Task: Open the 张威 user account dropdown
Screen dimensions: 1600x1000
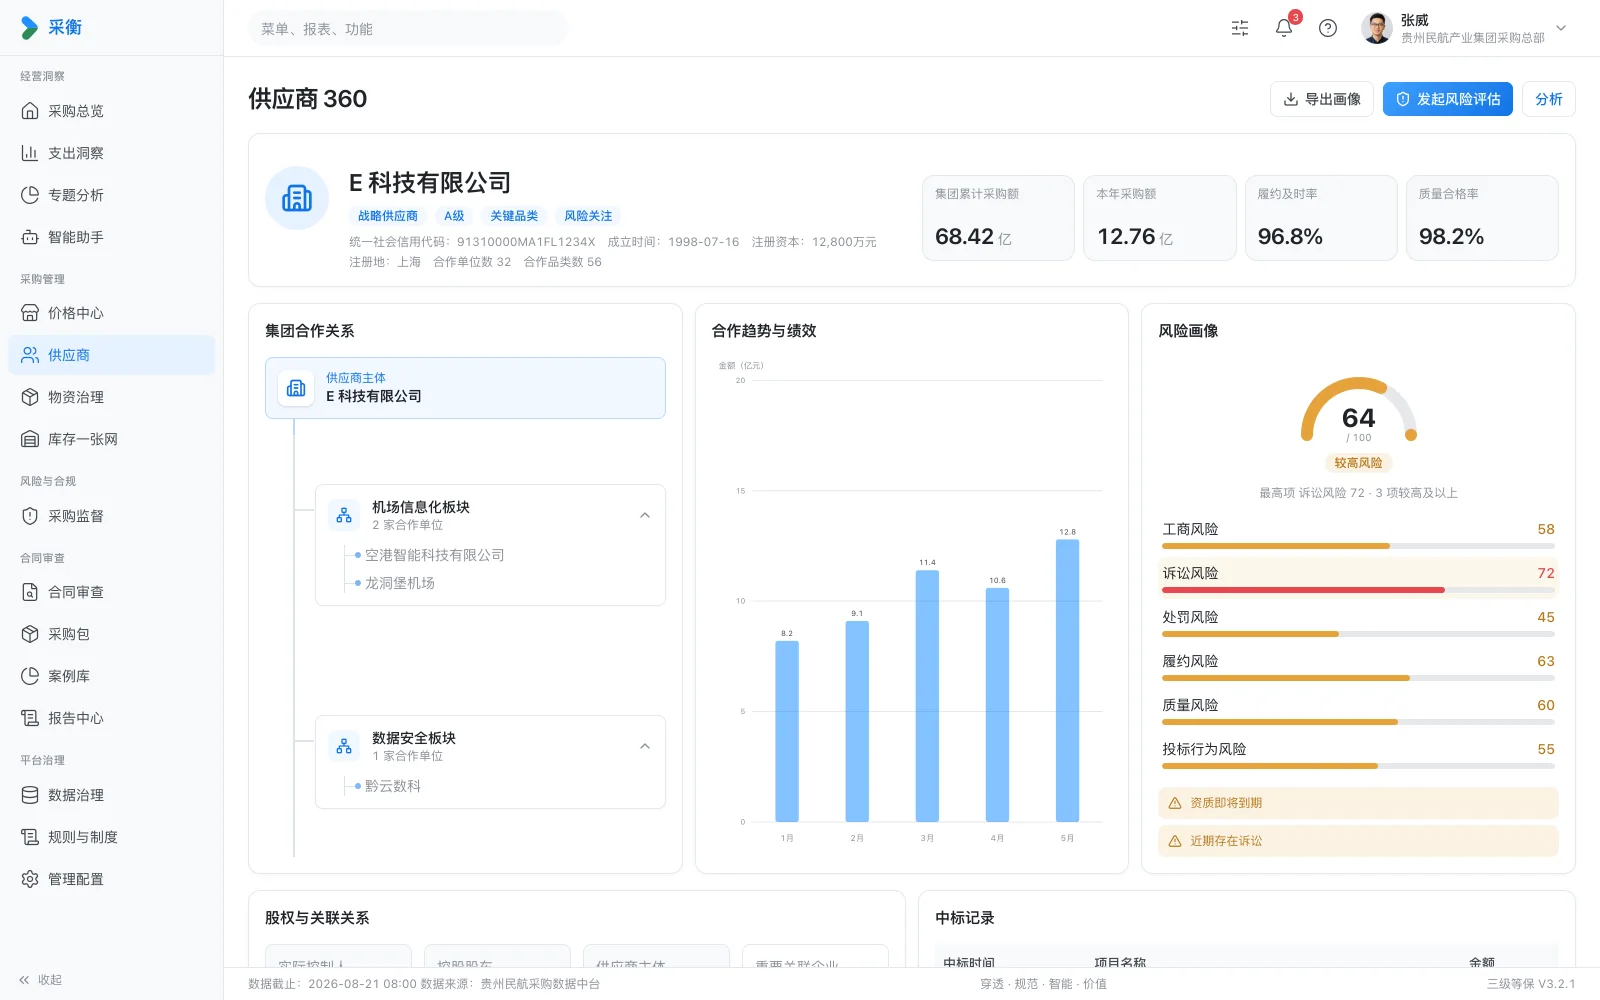Action: click(1465, 28)
